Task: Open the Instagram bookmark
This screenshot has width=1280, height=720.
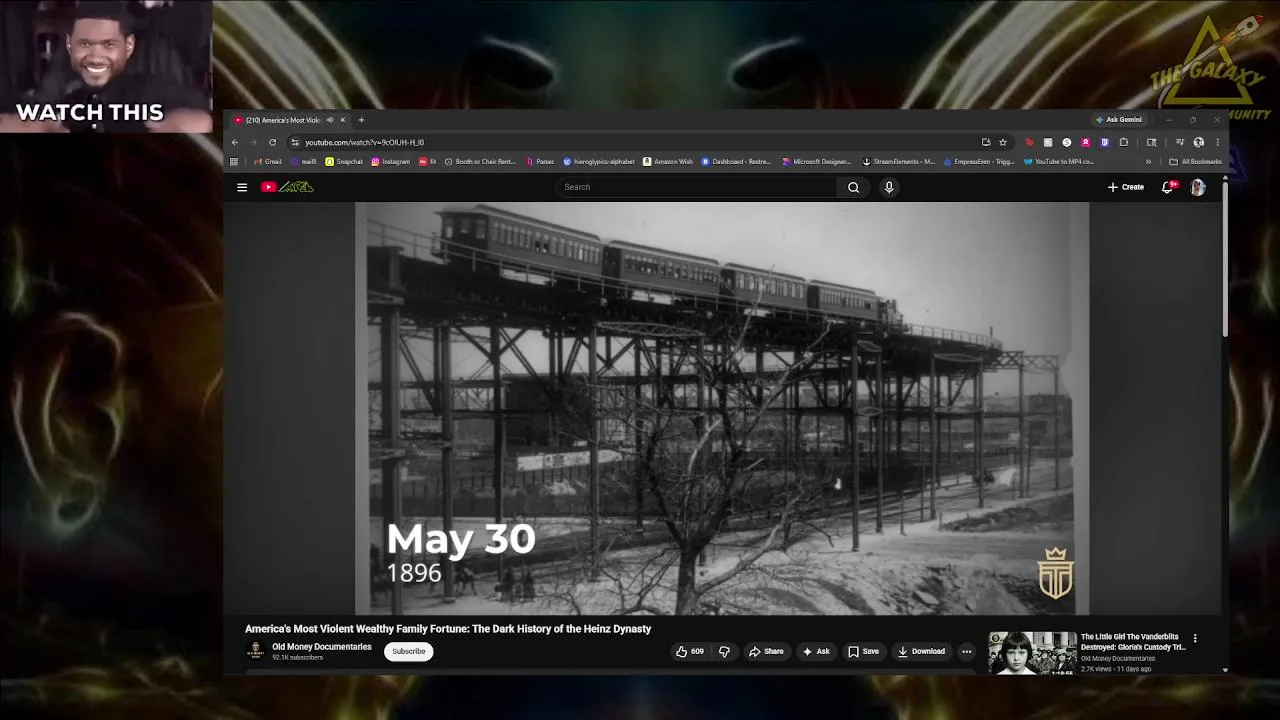Action: 391,162
